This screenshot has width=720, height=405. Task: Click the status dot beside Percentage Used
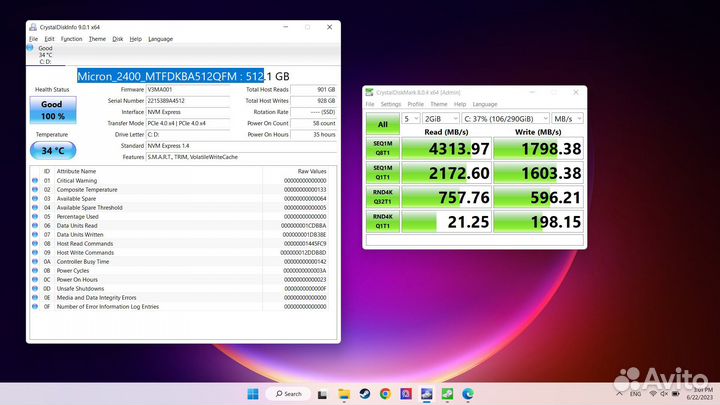click(x=35, y=216)
